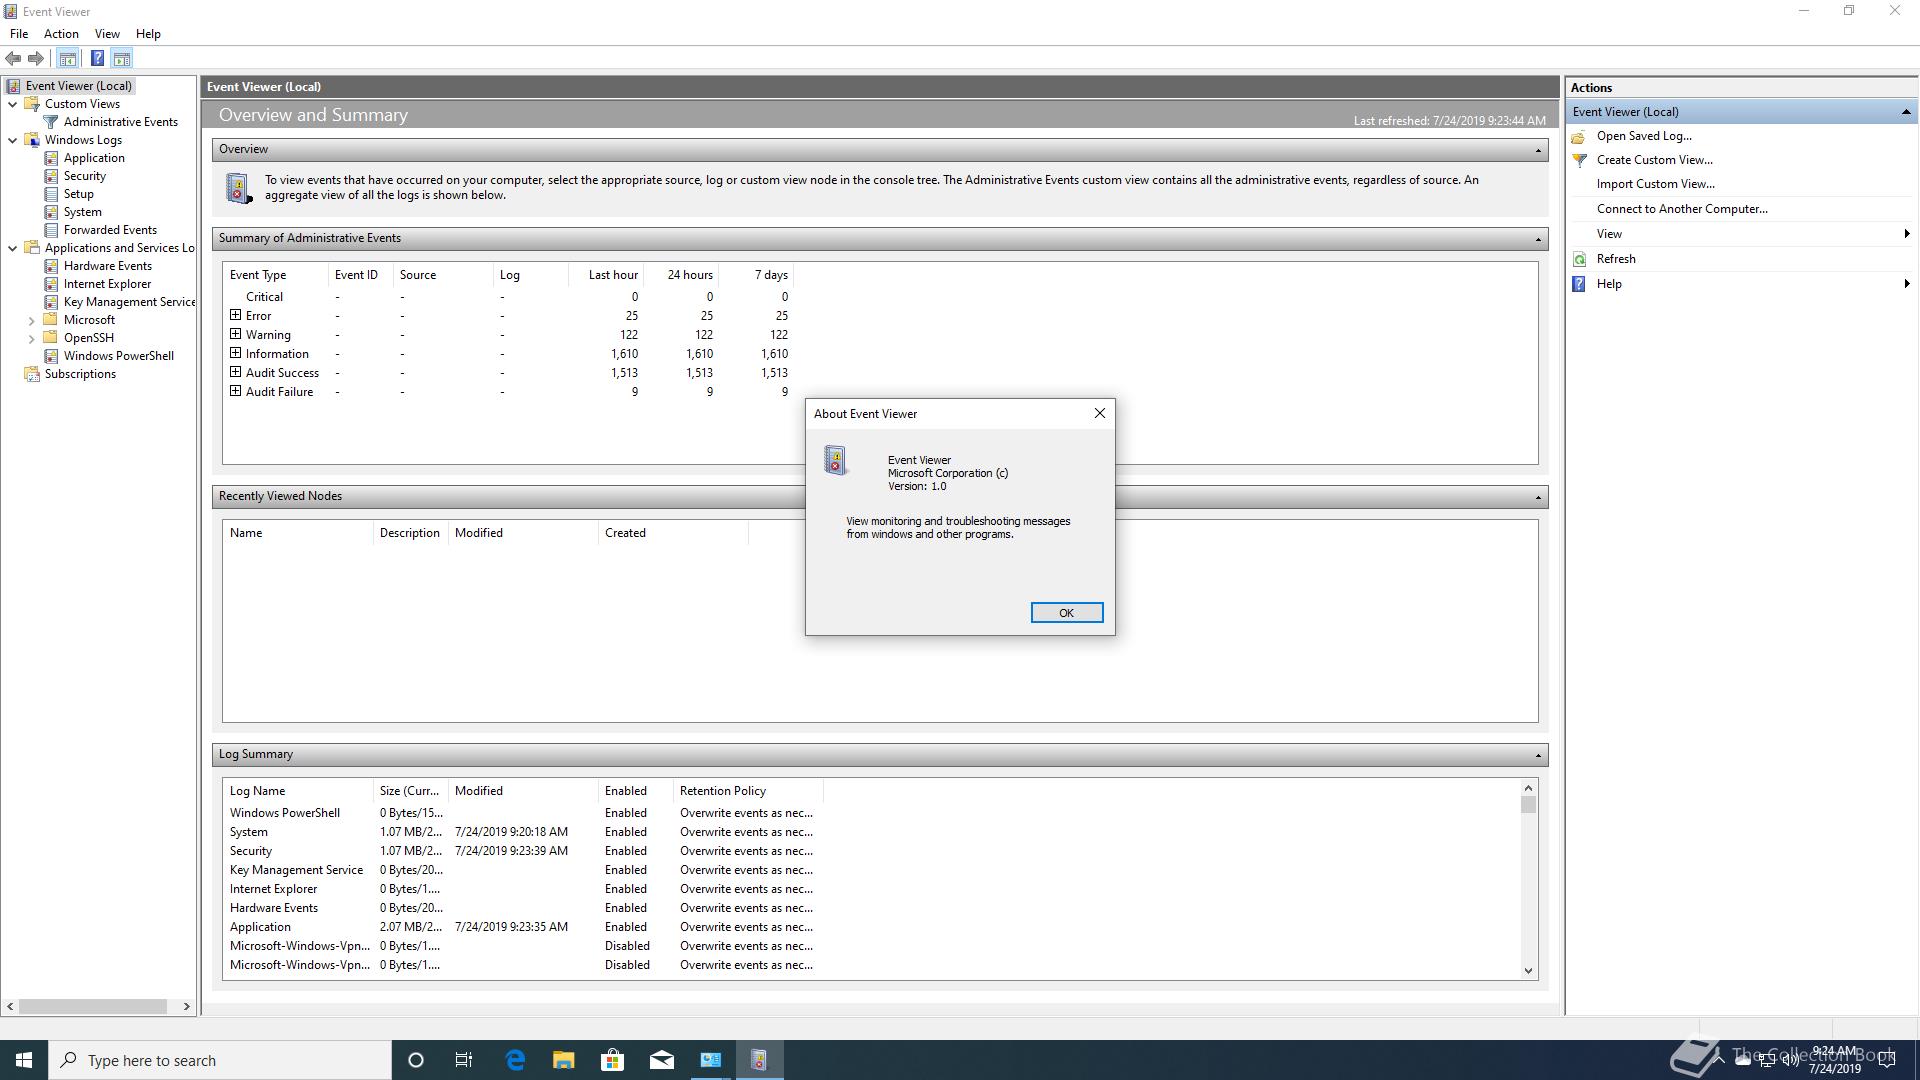Collapse Summary of Administrative Events section
The image size is (1920, 1080).
pyautogui.click(x=1538, y=239)
